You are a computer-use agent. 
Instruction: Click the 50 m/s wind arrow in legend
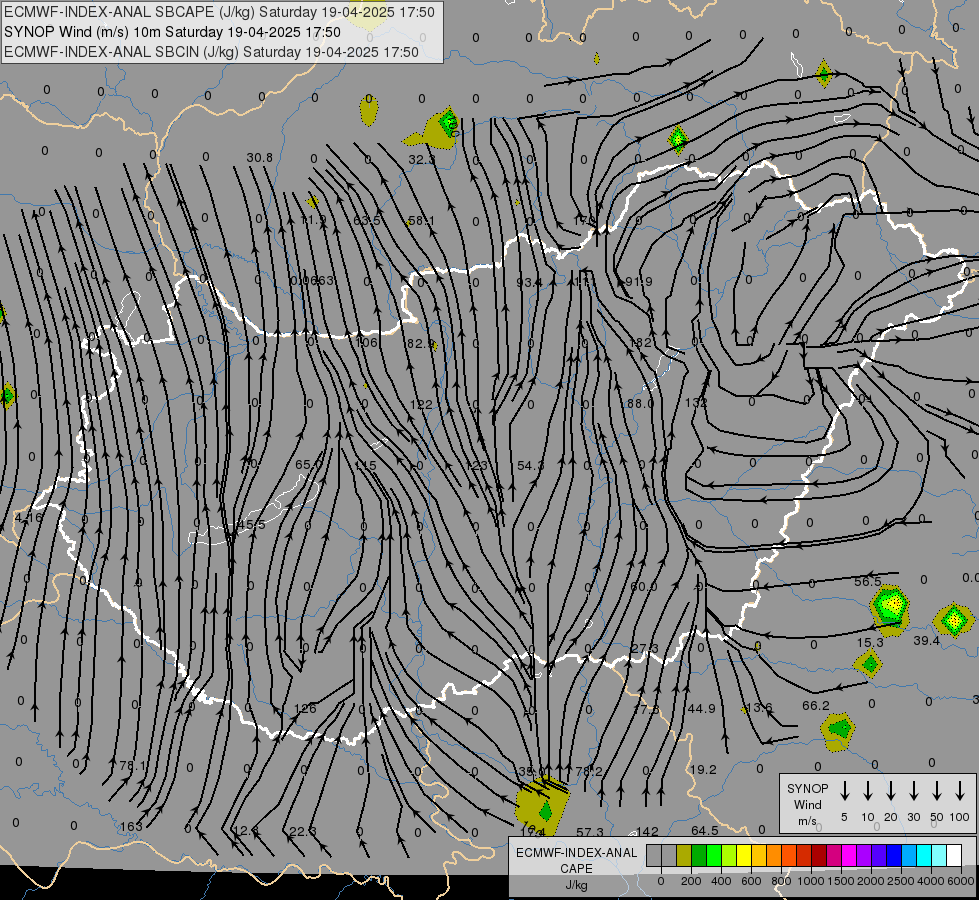[937, 791]
